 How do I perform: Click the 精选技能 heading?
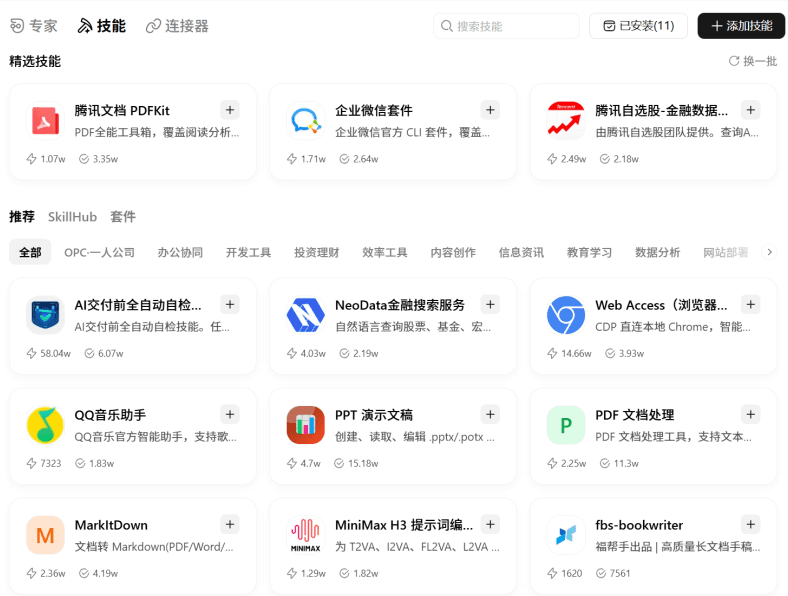tap(35, 61)
